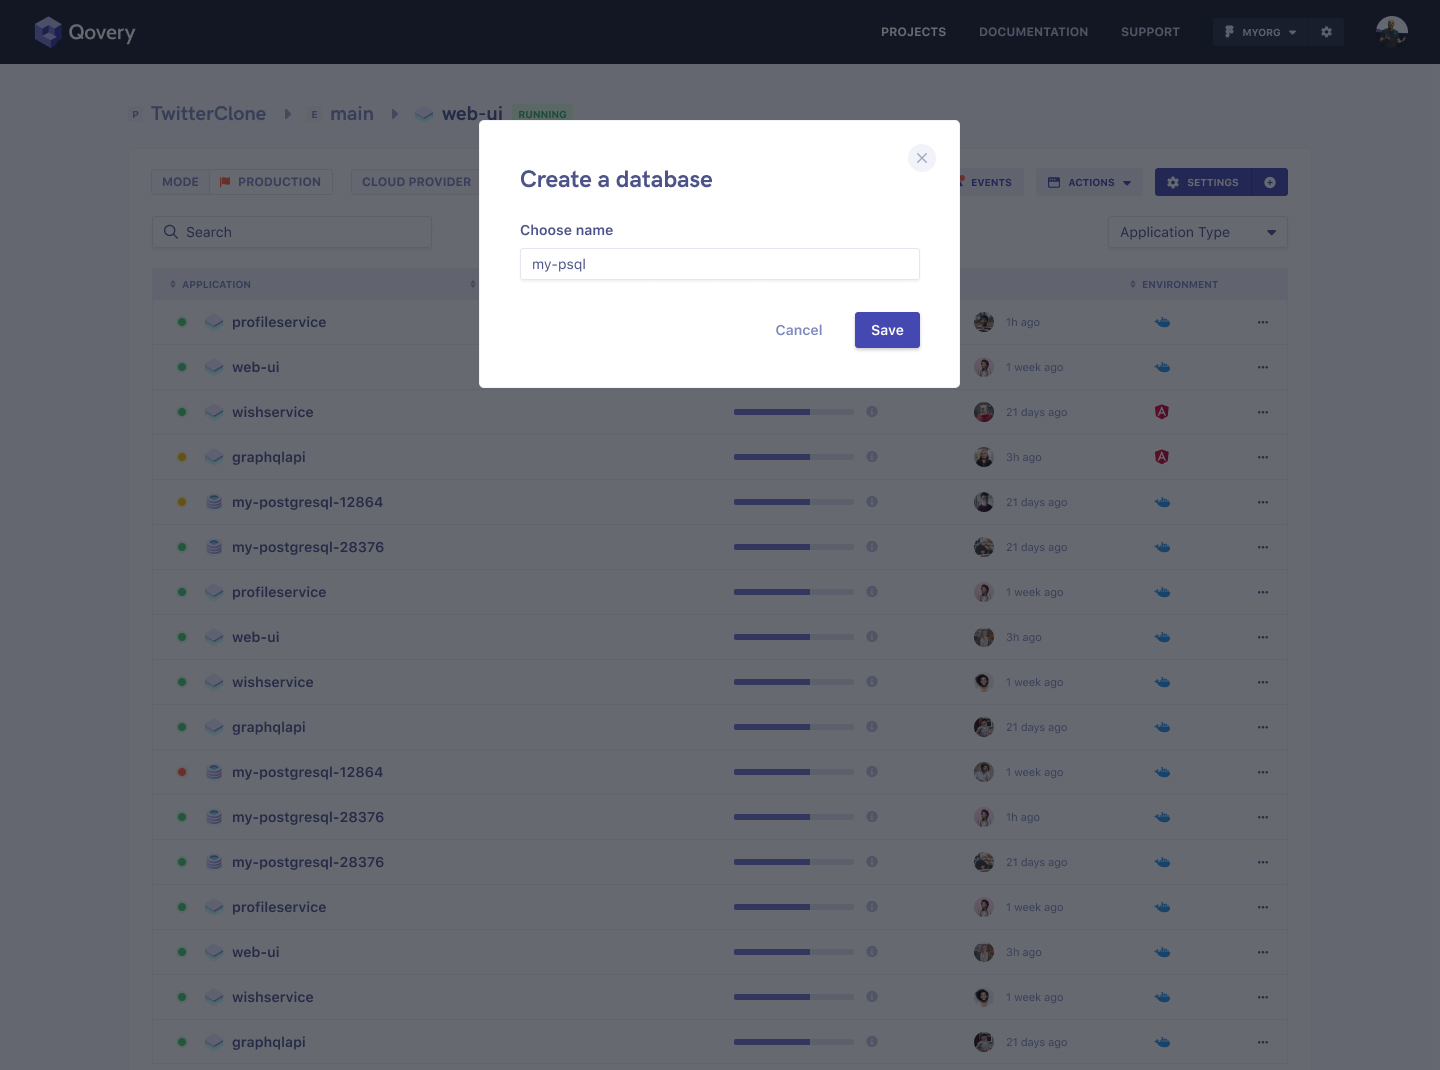Open the DOCUMENTATION page
The width and height of the screenshot is (1440, 1070).
1033,32
